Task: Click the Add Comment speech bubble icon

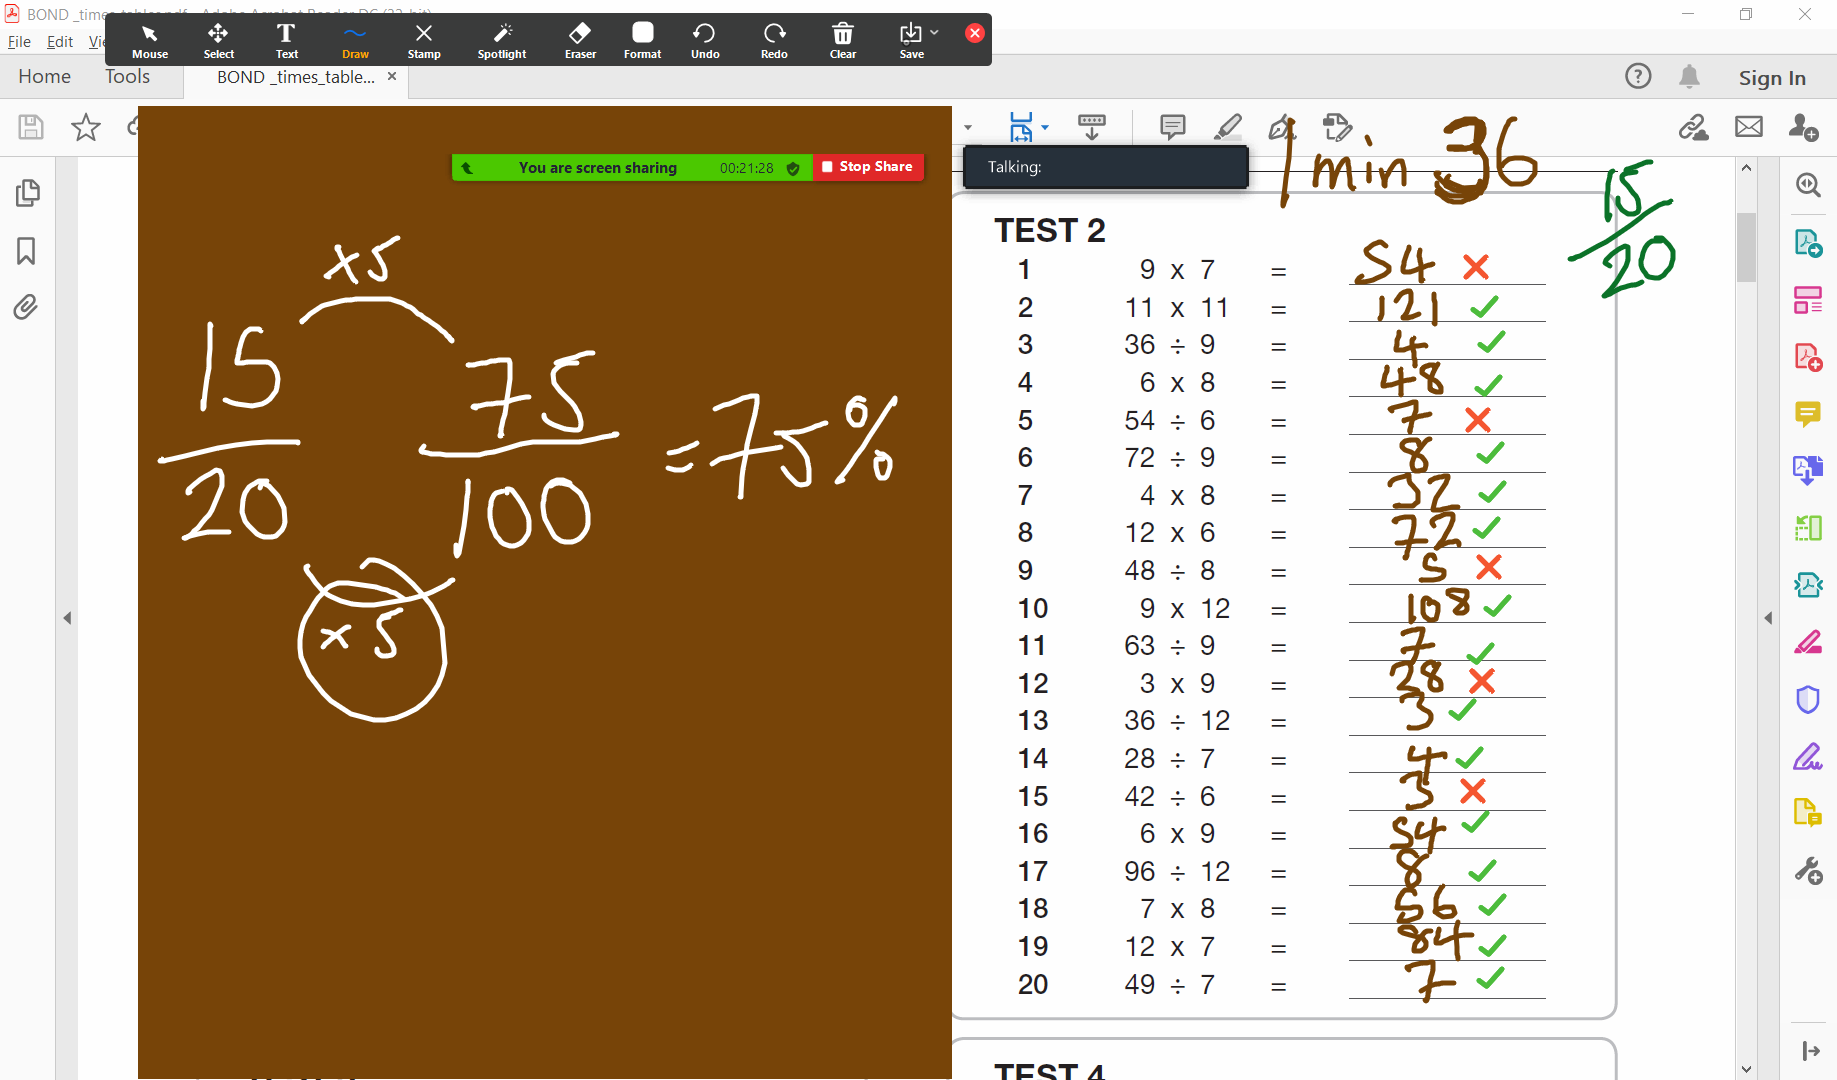Action: [x=1172, y=127]
